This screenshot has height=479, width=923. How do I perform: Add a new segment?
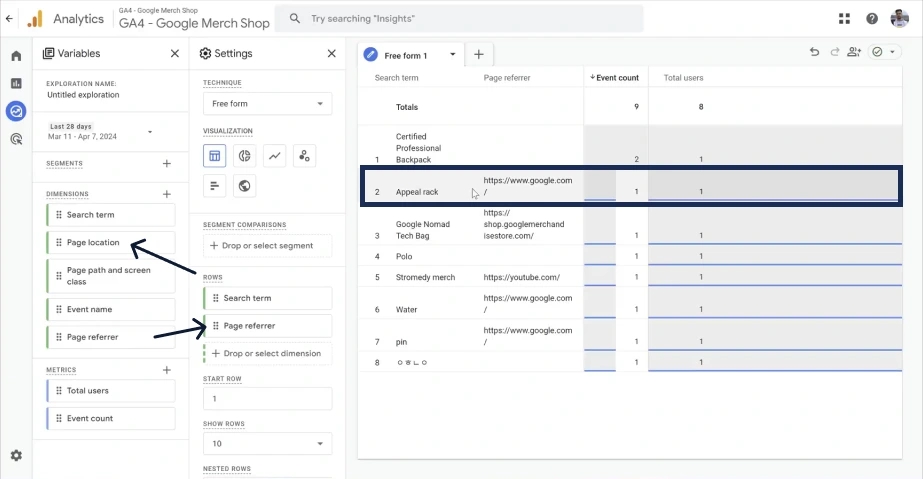click(167, 164)
